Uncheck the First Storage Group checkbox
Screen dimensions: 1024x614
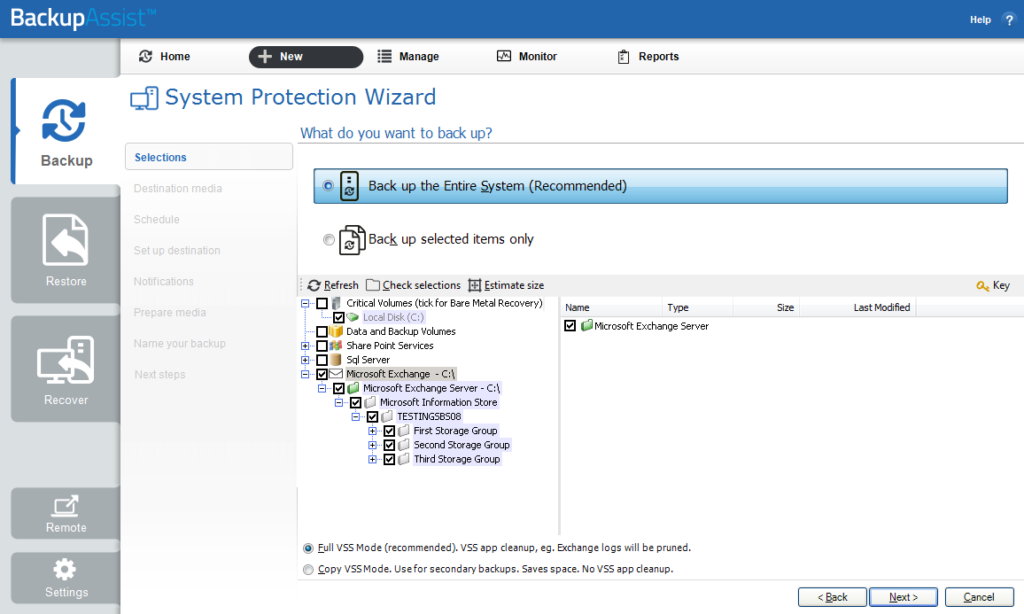[x=389, y=431]
